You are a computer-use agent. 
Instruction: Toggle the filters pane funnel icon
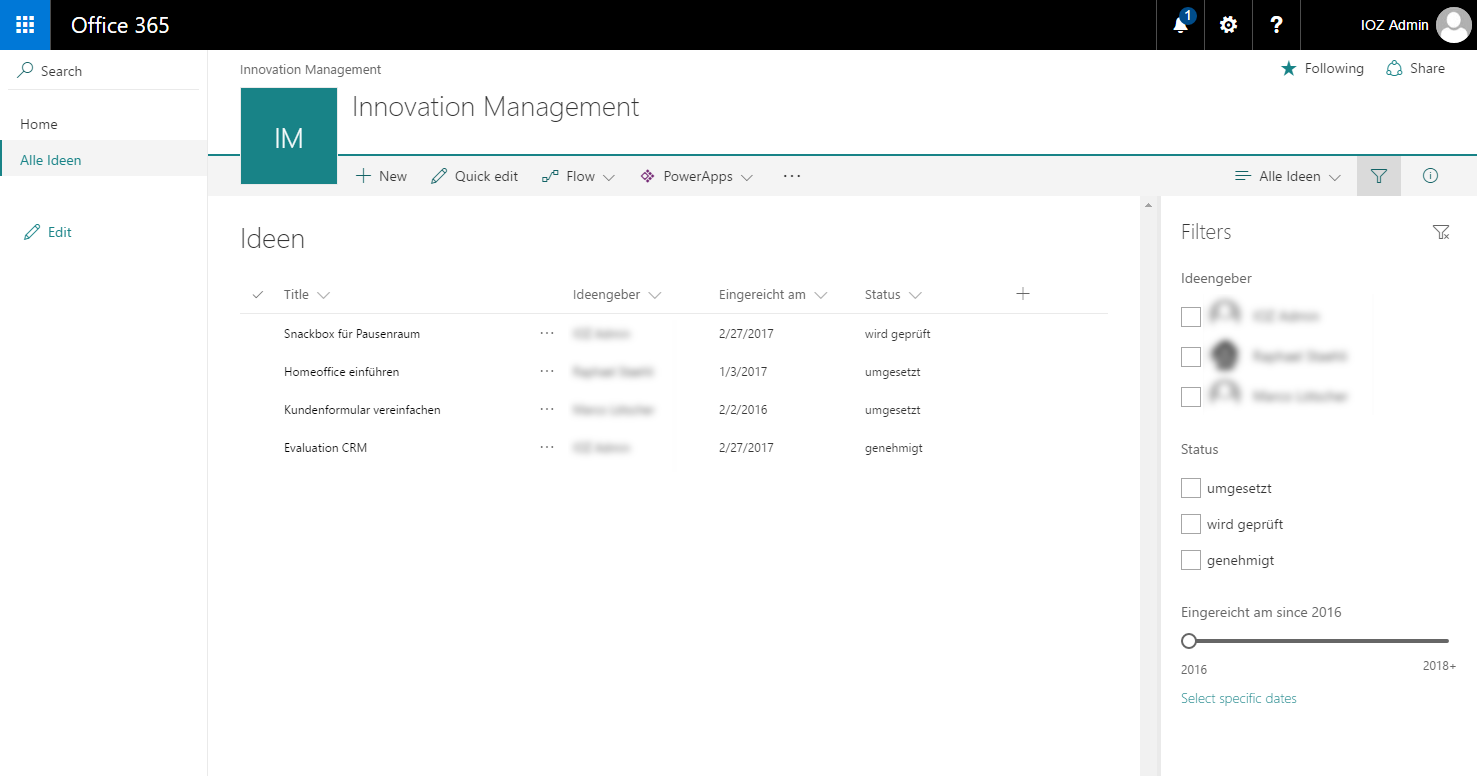1379,176
